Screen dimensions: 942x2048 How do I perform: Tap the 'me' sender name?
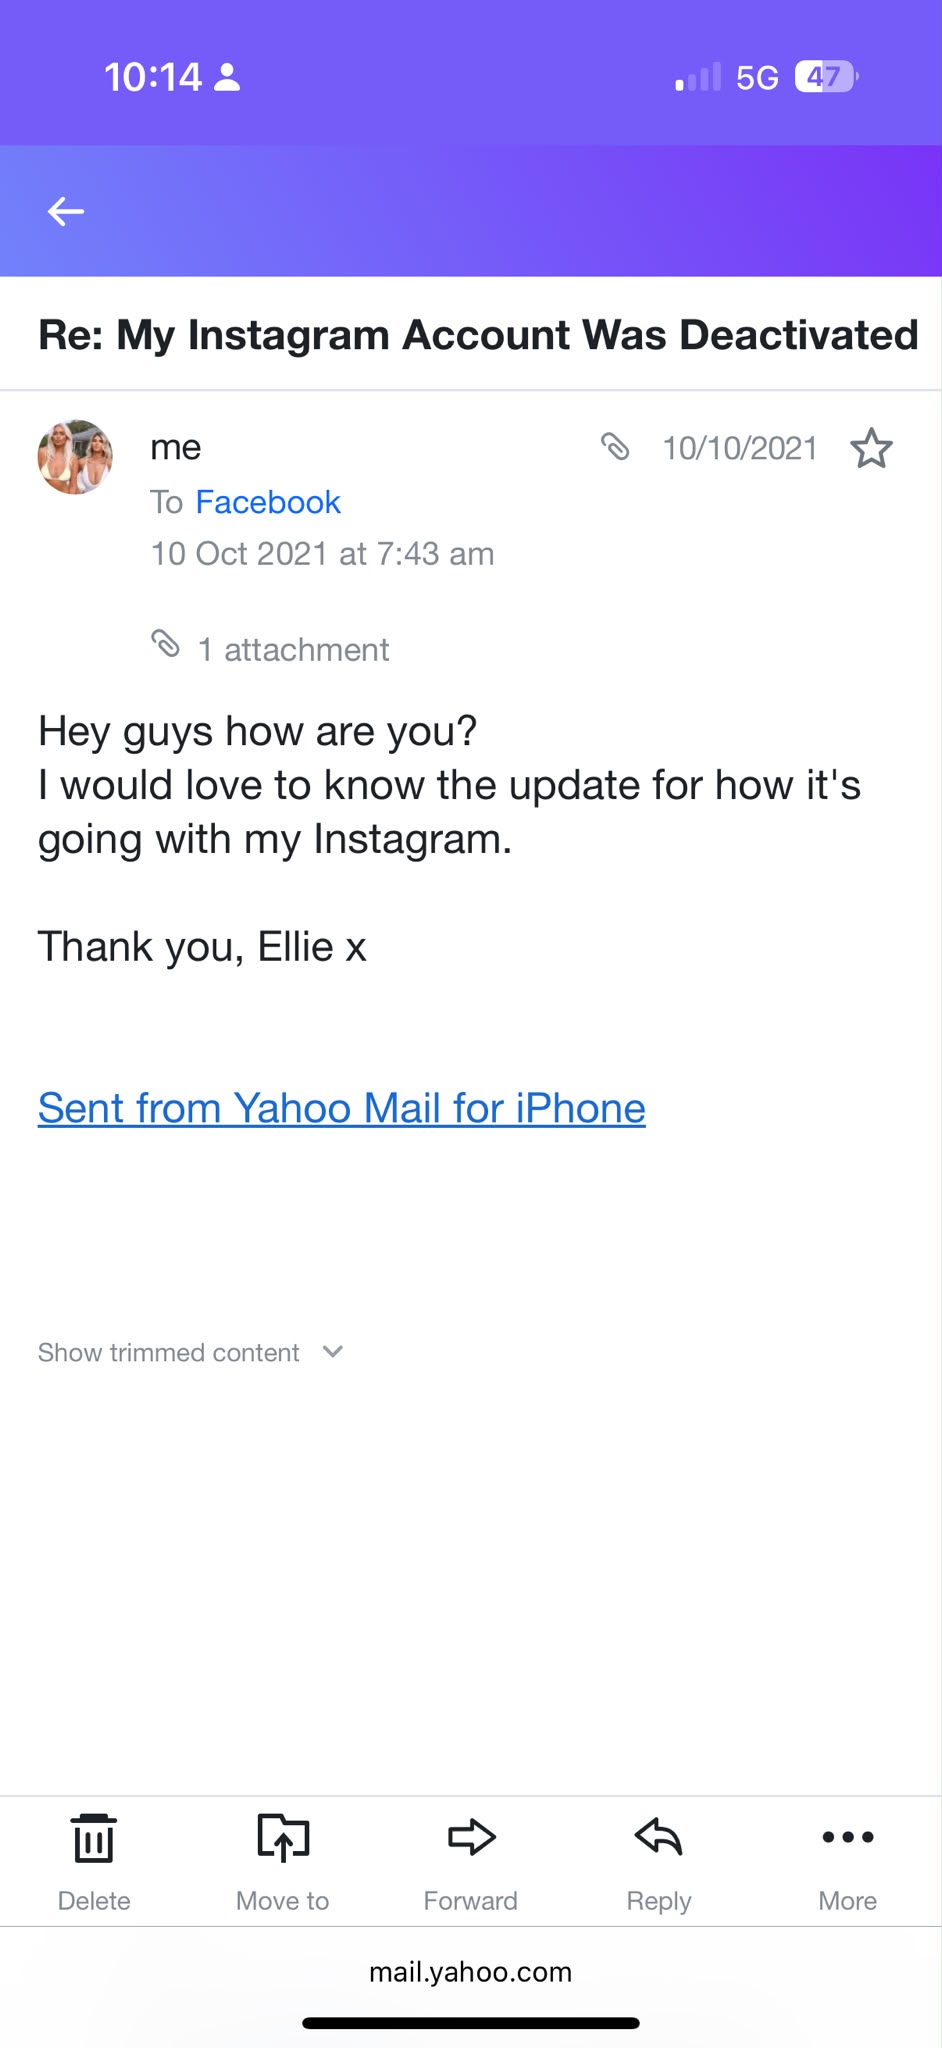pyautogui.click(x=176, y=447)
